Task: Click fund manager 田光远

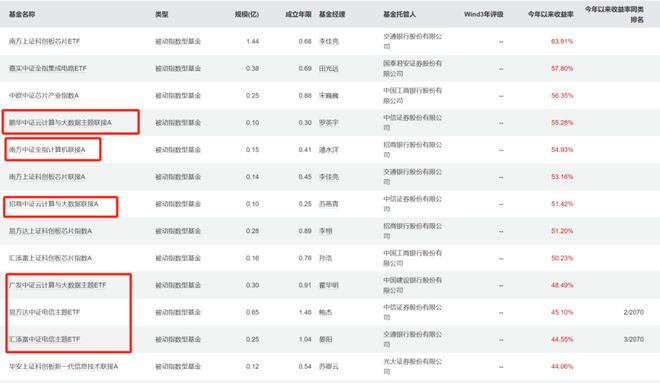Action: pos(329,68)
